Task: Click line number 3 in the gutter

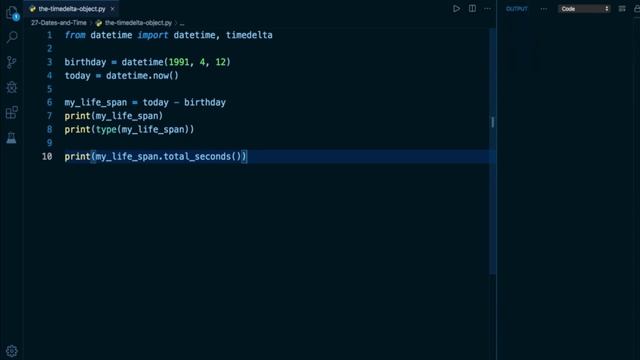Action: point(49,62)
